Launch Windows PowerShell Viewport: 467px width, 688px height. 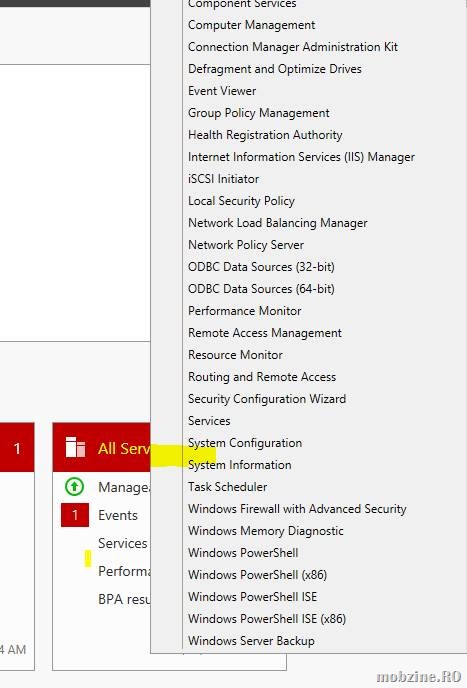tap(243, 552)
